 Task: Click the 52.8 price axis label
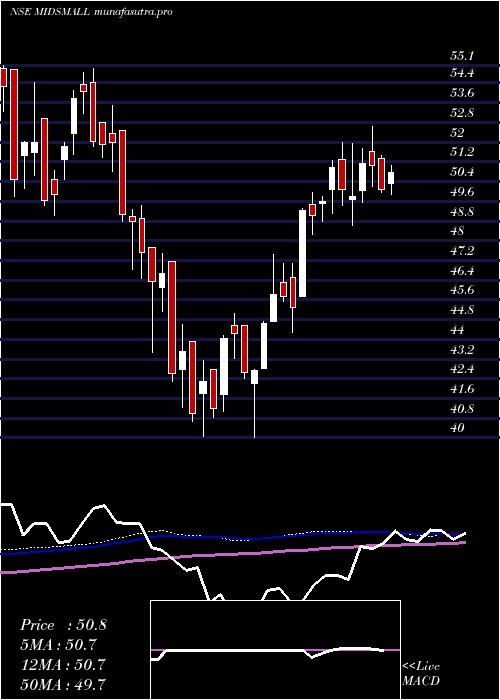462,112
